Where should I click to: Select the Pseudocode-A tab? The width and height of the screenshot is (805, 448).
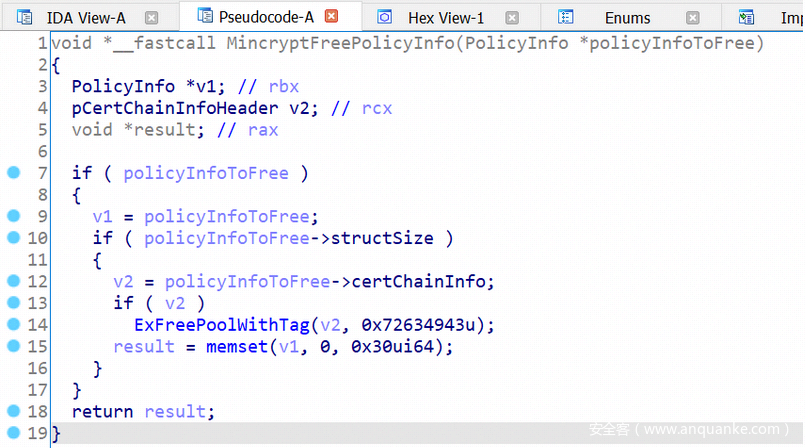(266, 17)
